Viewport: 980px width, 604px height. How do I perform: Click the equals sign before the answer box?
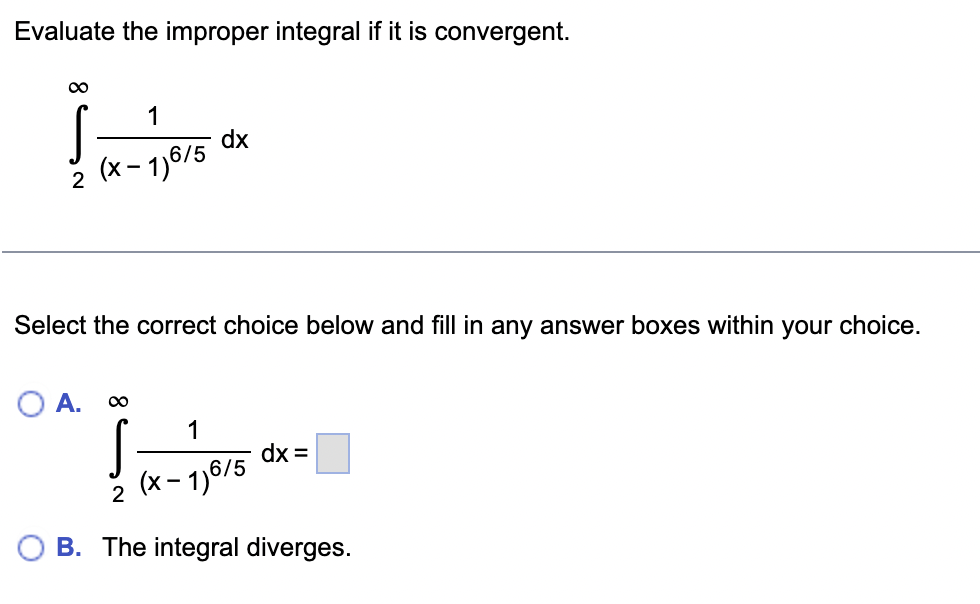[x=303, y=452]
